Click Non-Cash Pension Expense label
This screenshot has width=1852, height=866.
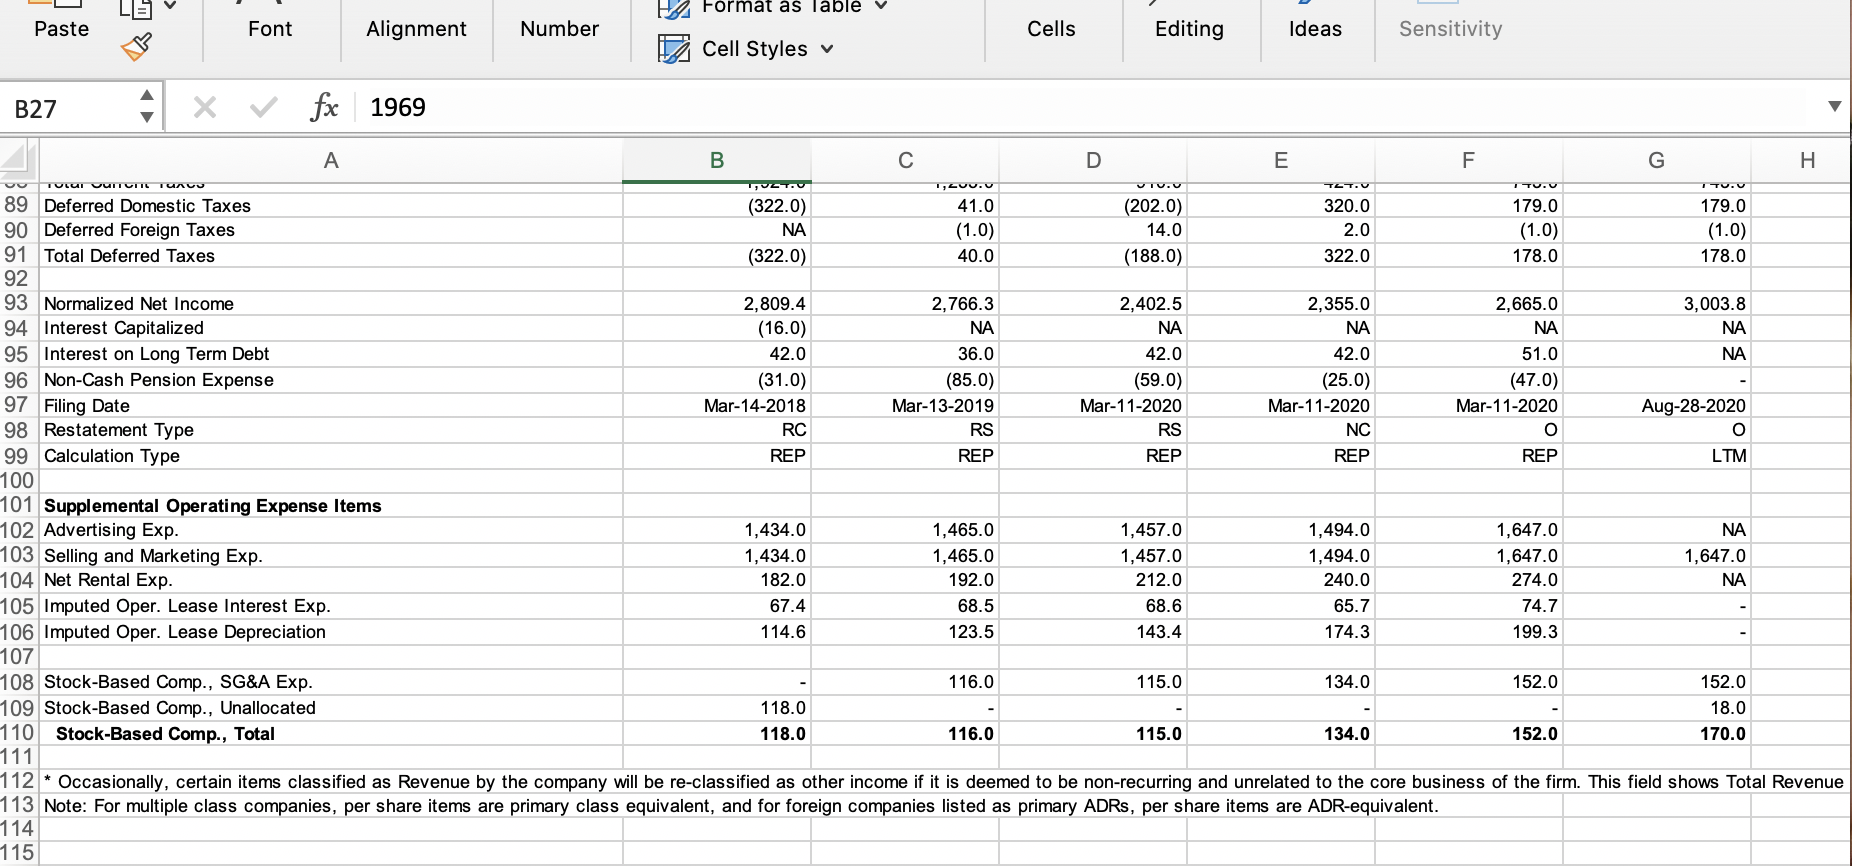(x=158, y=380)
